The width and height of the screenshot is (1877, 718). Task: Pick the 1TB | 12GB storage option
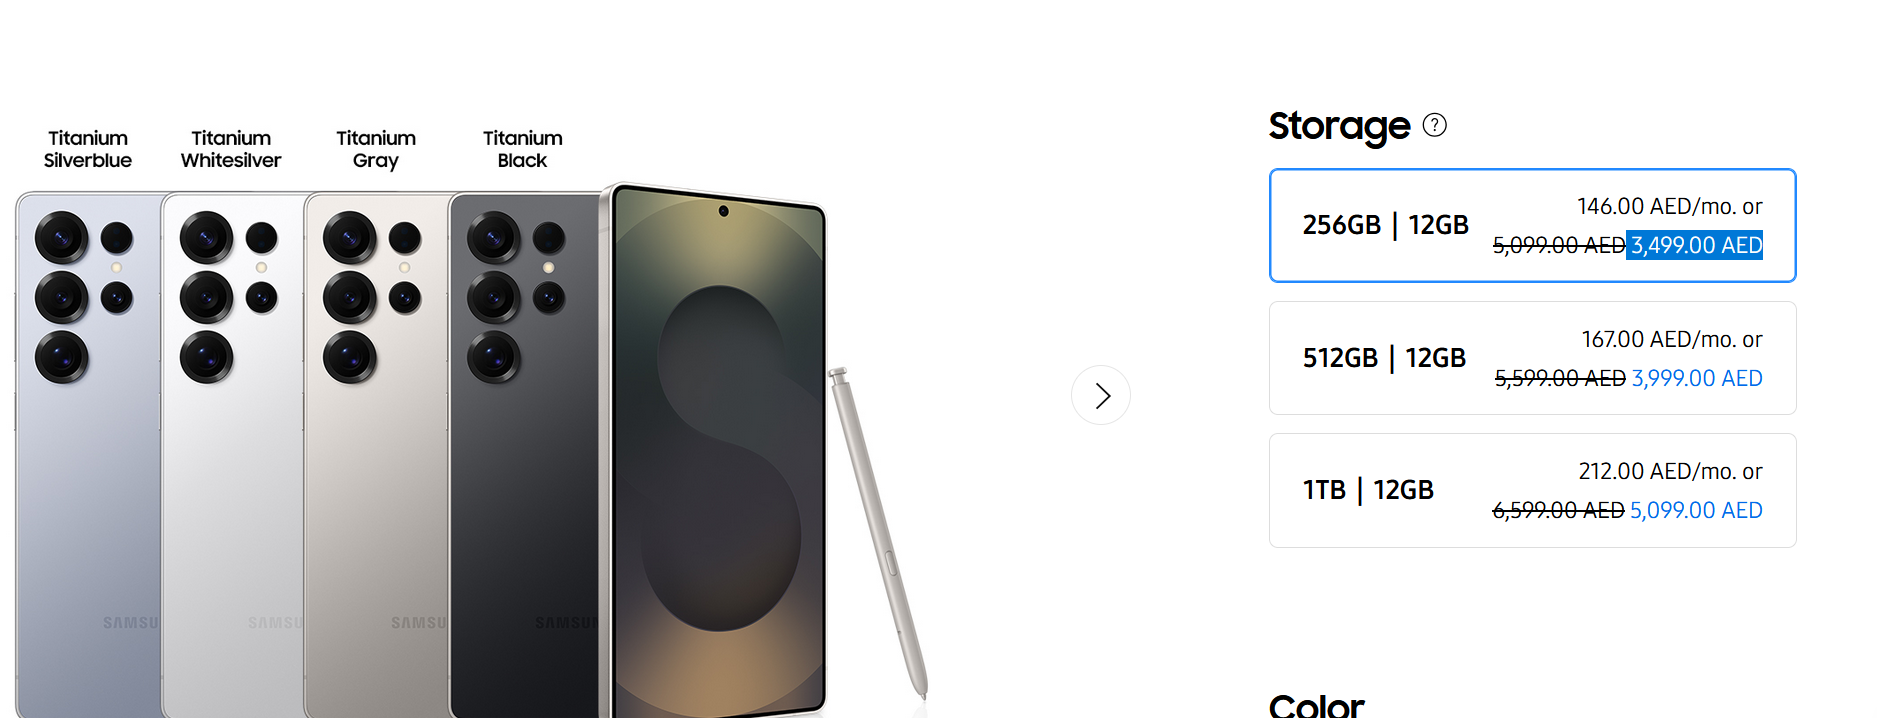click(1532, 490)
